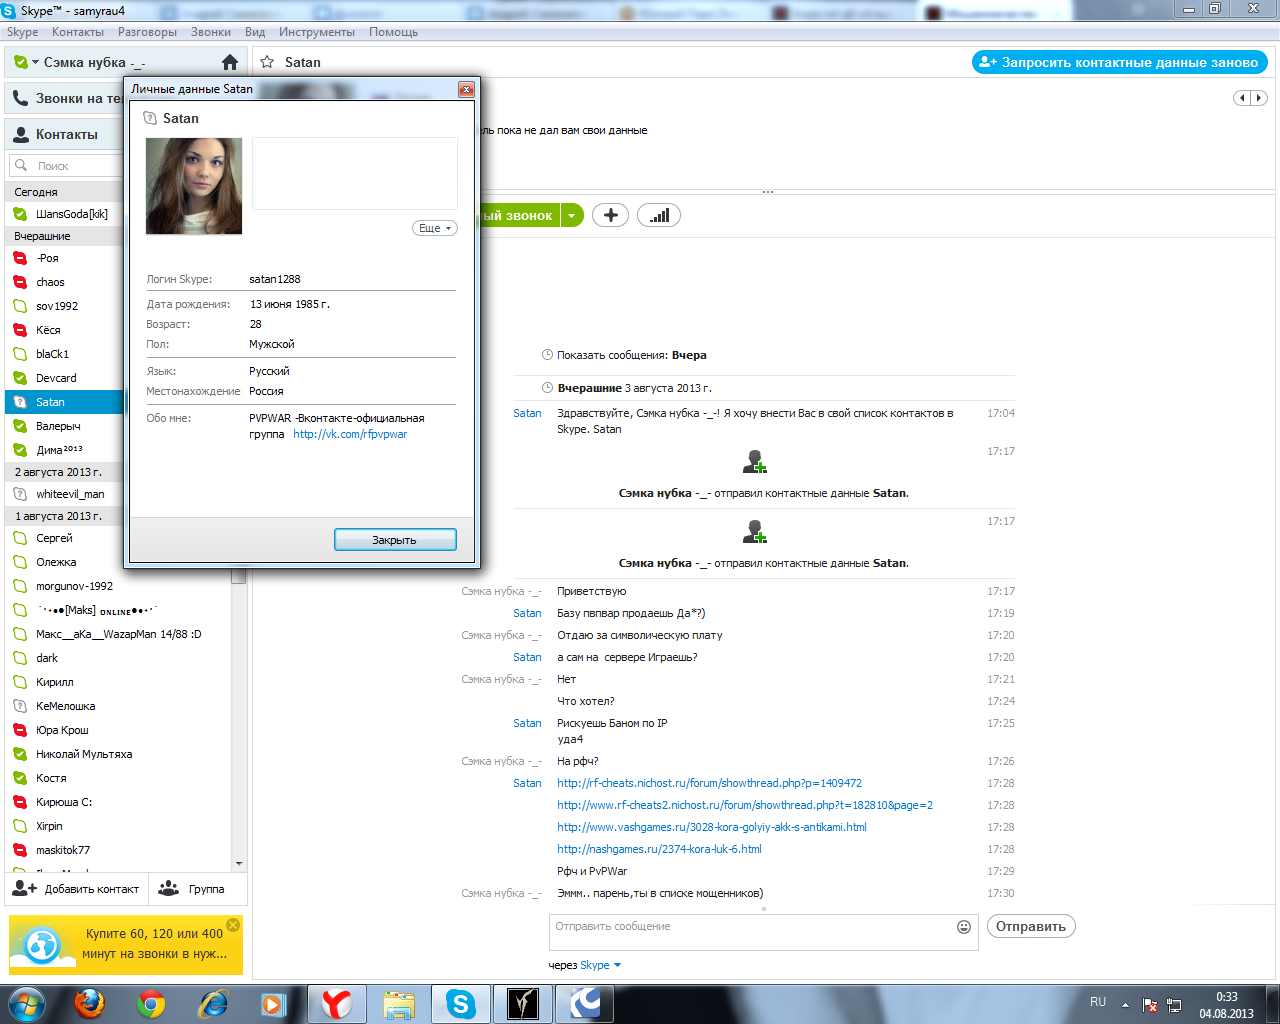Open the Звонки menu
Viewport: 1280px width, 1024px height.
(x=211, y=32)
